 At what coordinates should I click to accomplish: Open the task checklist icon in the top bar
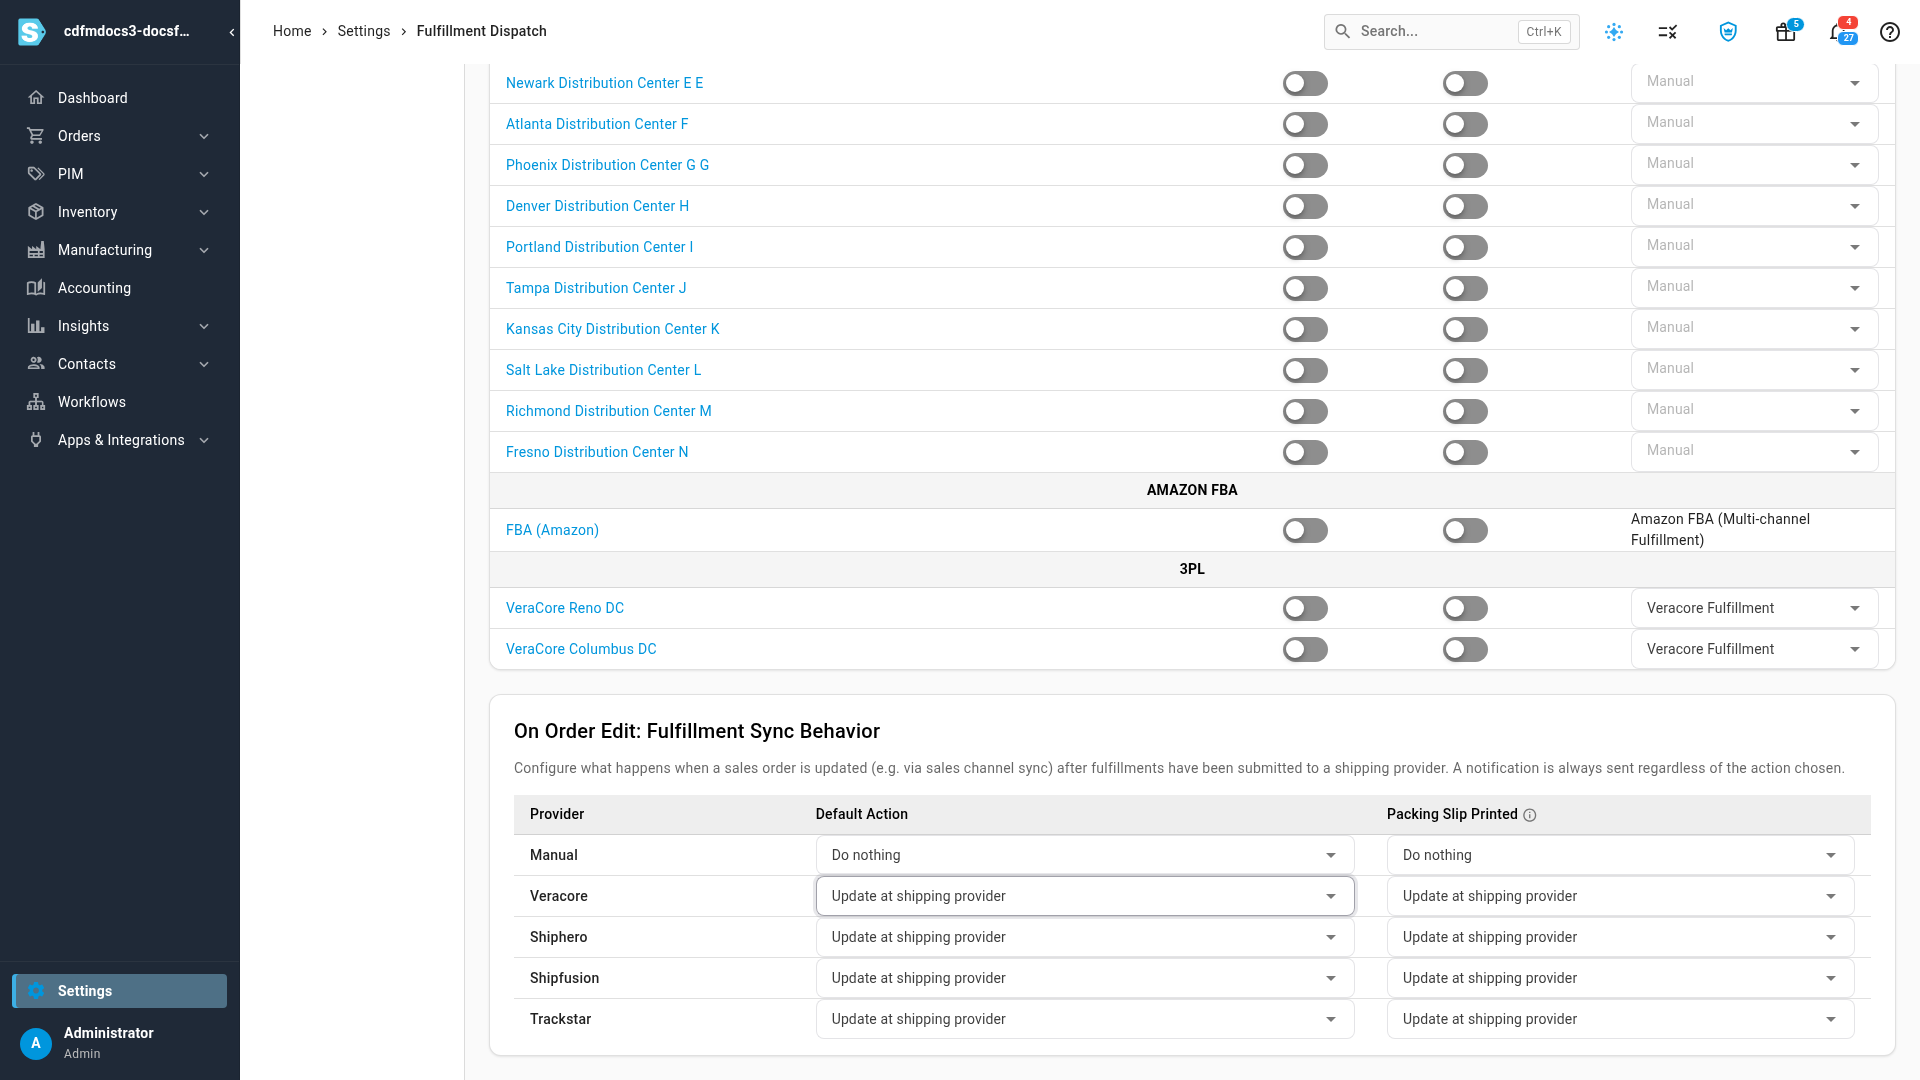point(1668,32)
